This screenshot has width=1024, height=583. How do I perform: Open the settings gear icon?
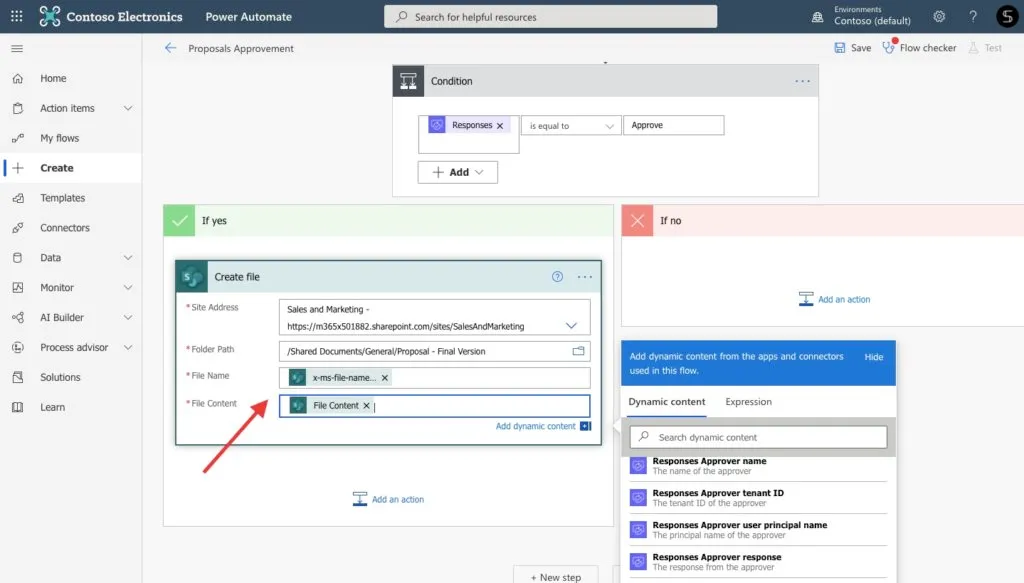(939, 16)
